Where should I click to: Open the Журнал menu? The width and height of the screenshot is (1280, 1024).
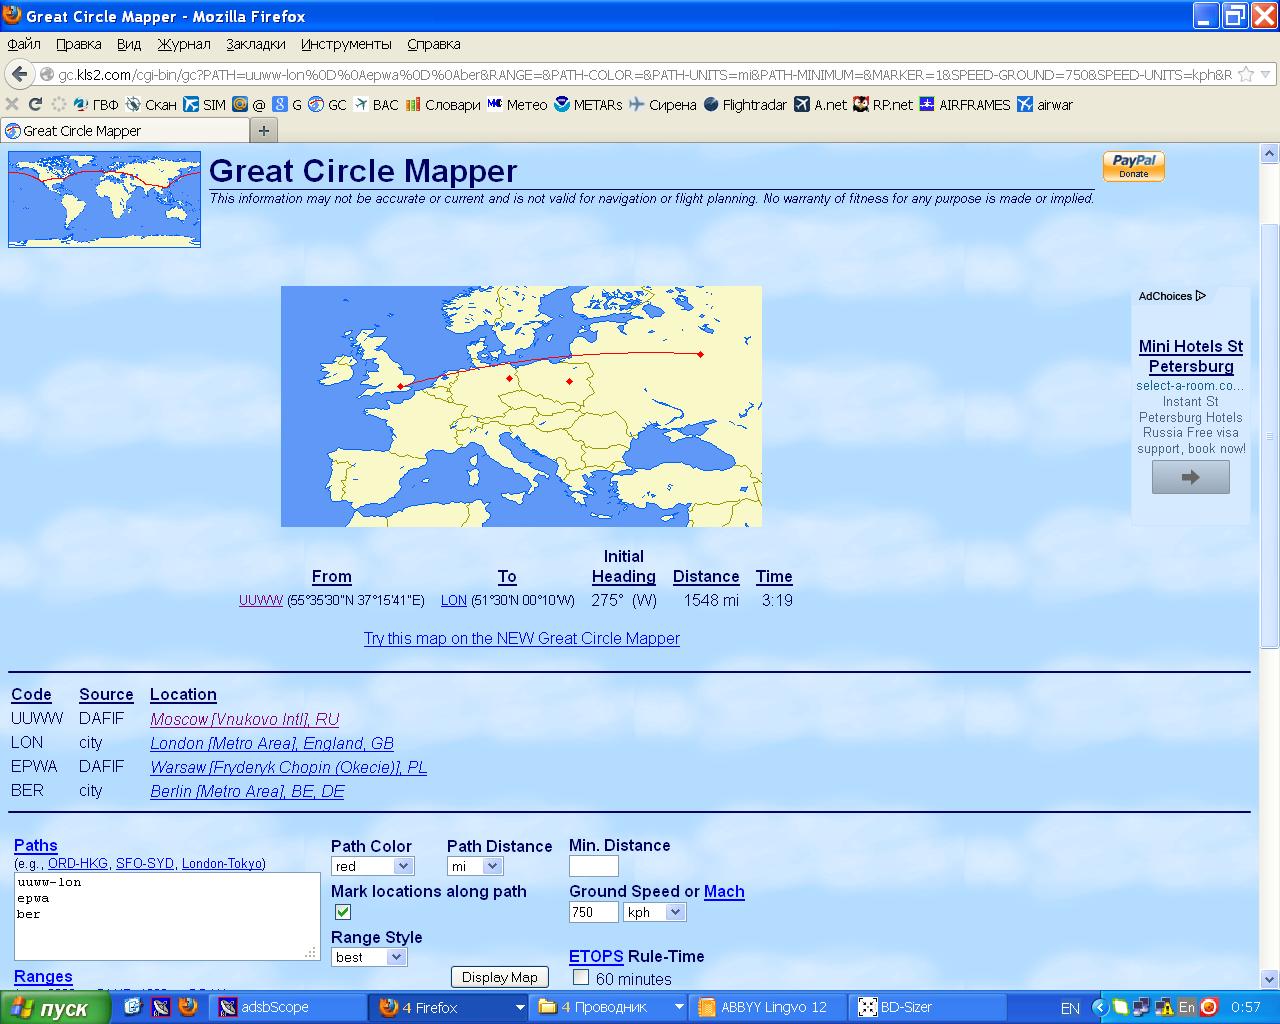(184, 44)
